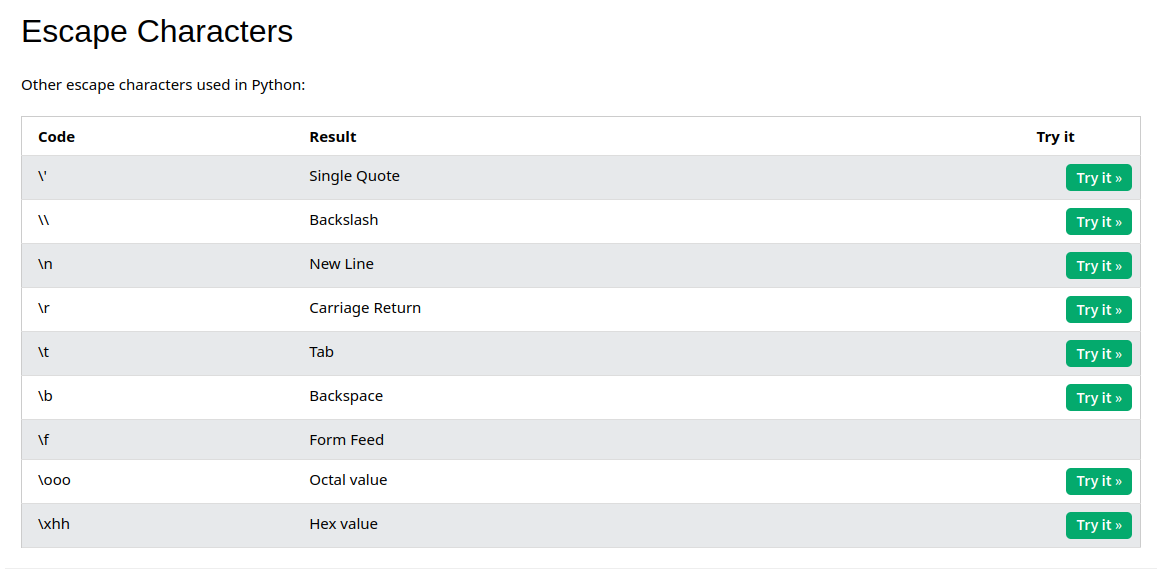Select the \n code cell

pyautogui.click(x=45, y=264)
